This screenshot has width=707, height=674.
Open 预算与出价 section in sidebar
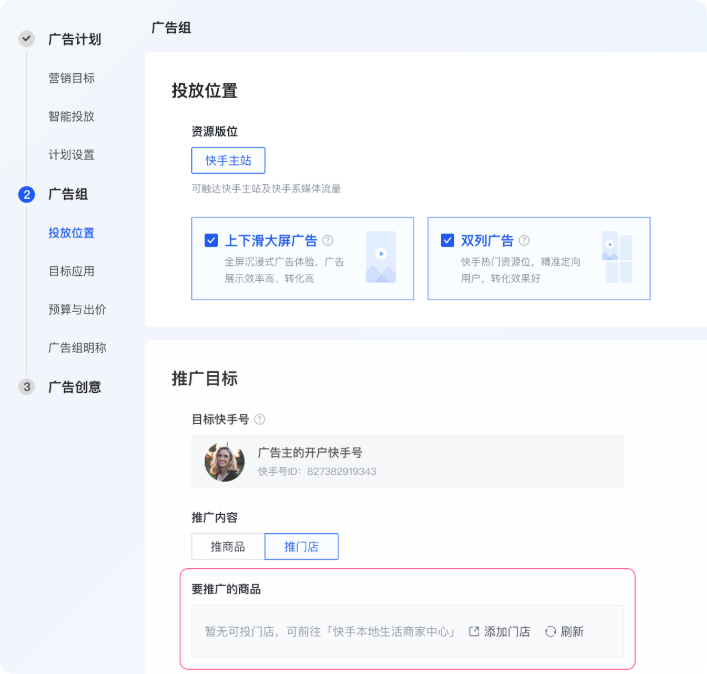tap(77, 309)
